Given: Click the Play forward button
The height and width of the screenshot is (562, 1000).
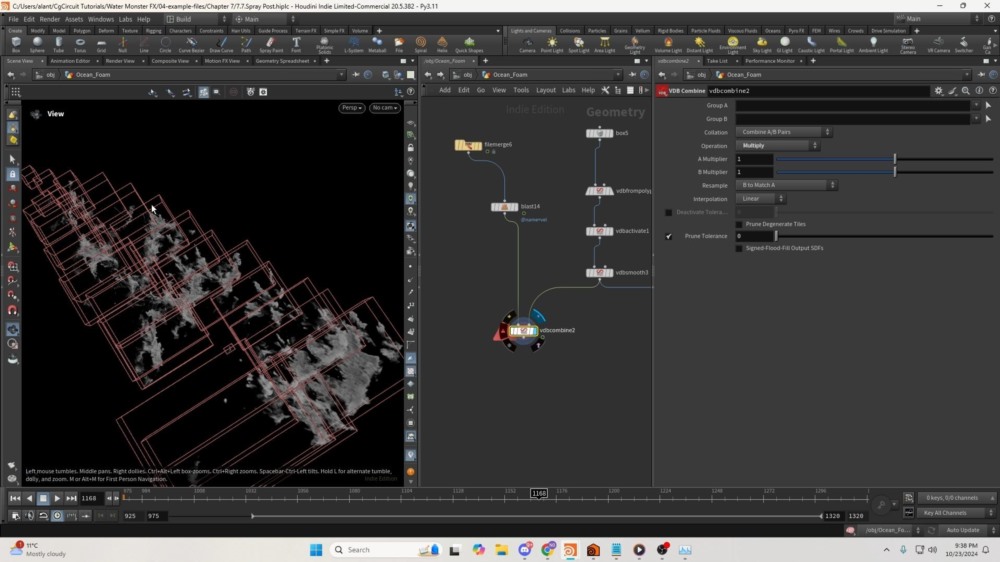Looking at the screenshot, I should pyautogui.click(x=57, y=498).
